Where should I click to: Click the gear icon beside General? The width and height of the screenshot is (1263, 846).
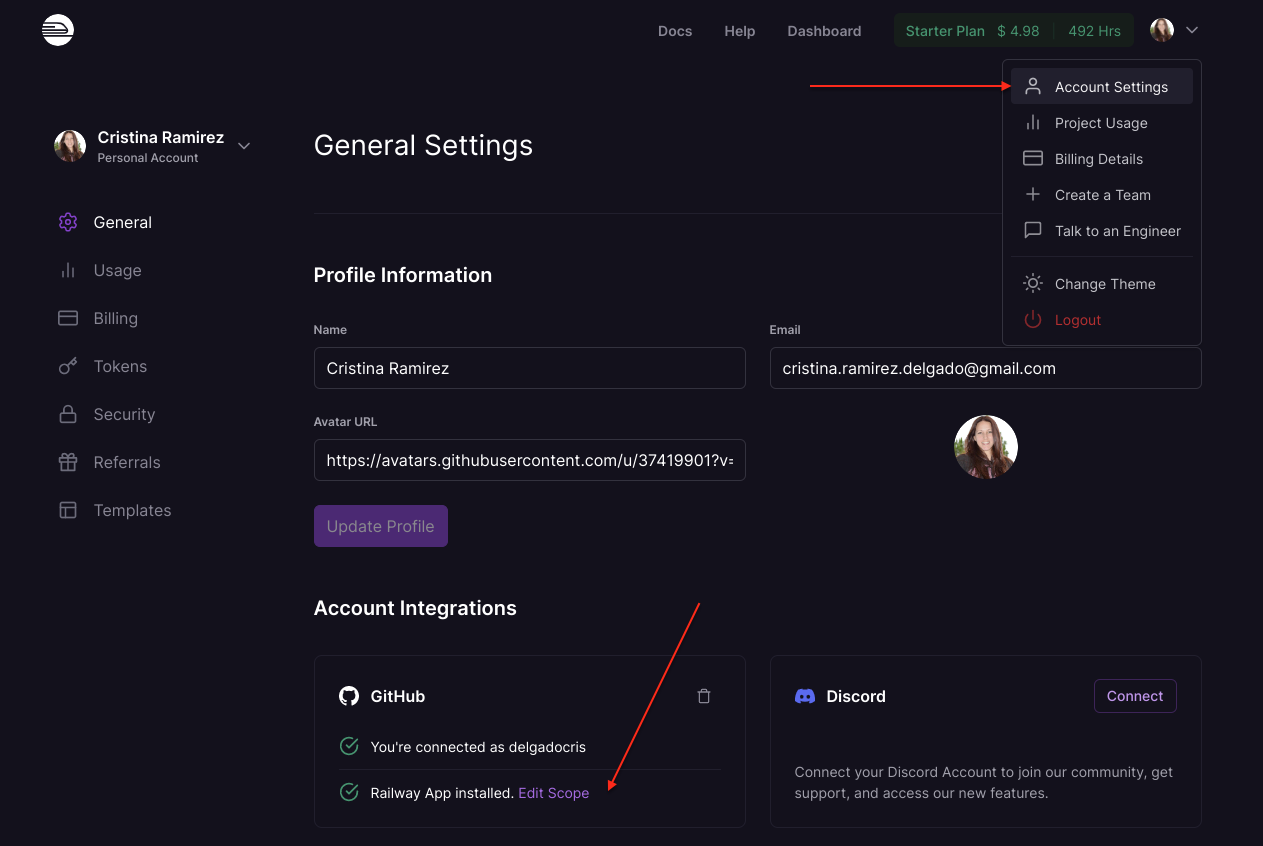tap(68, 222)
